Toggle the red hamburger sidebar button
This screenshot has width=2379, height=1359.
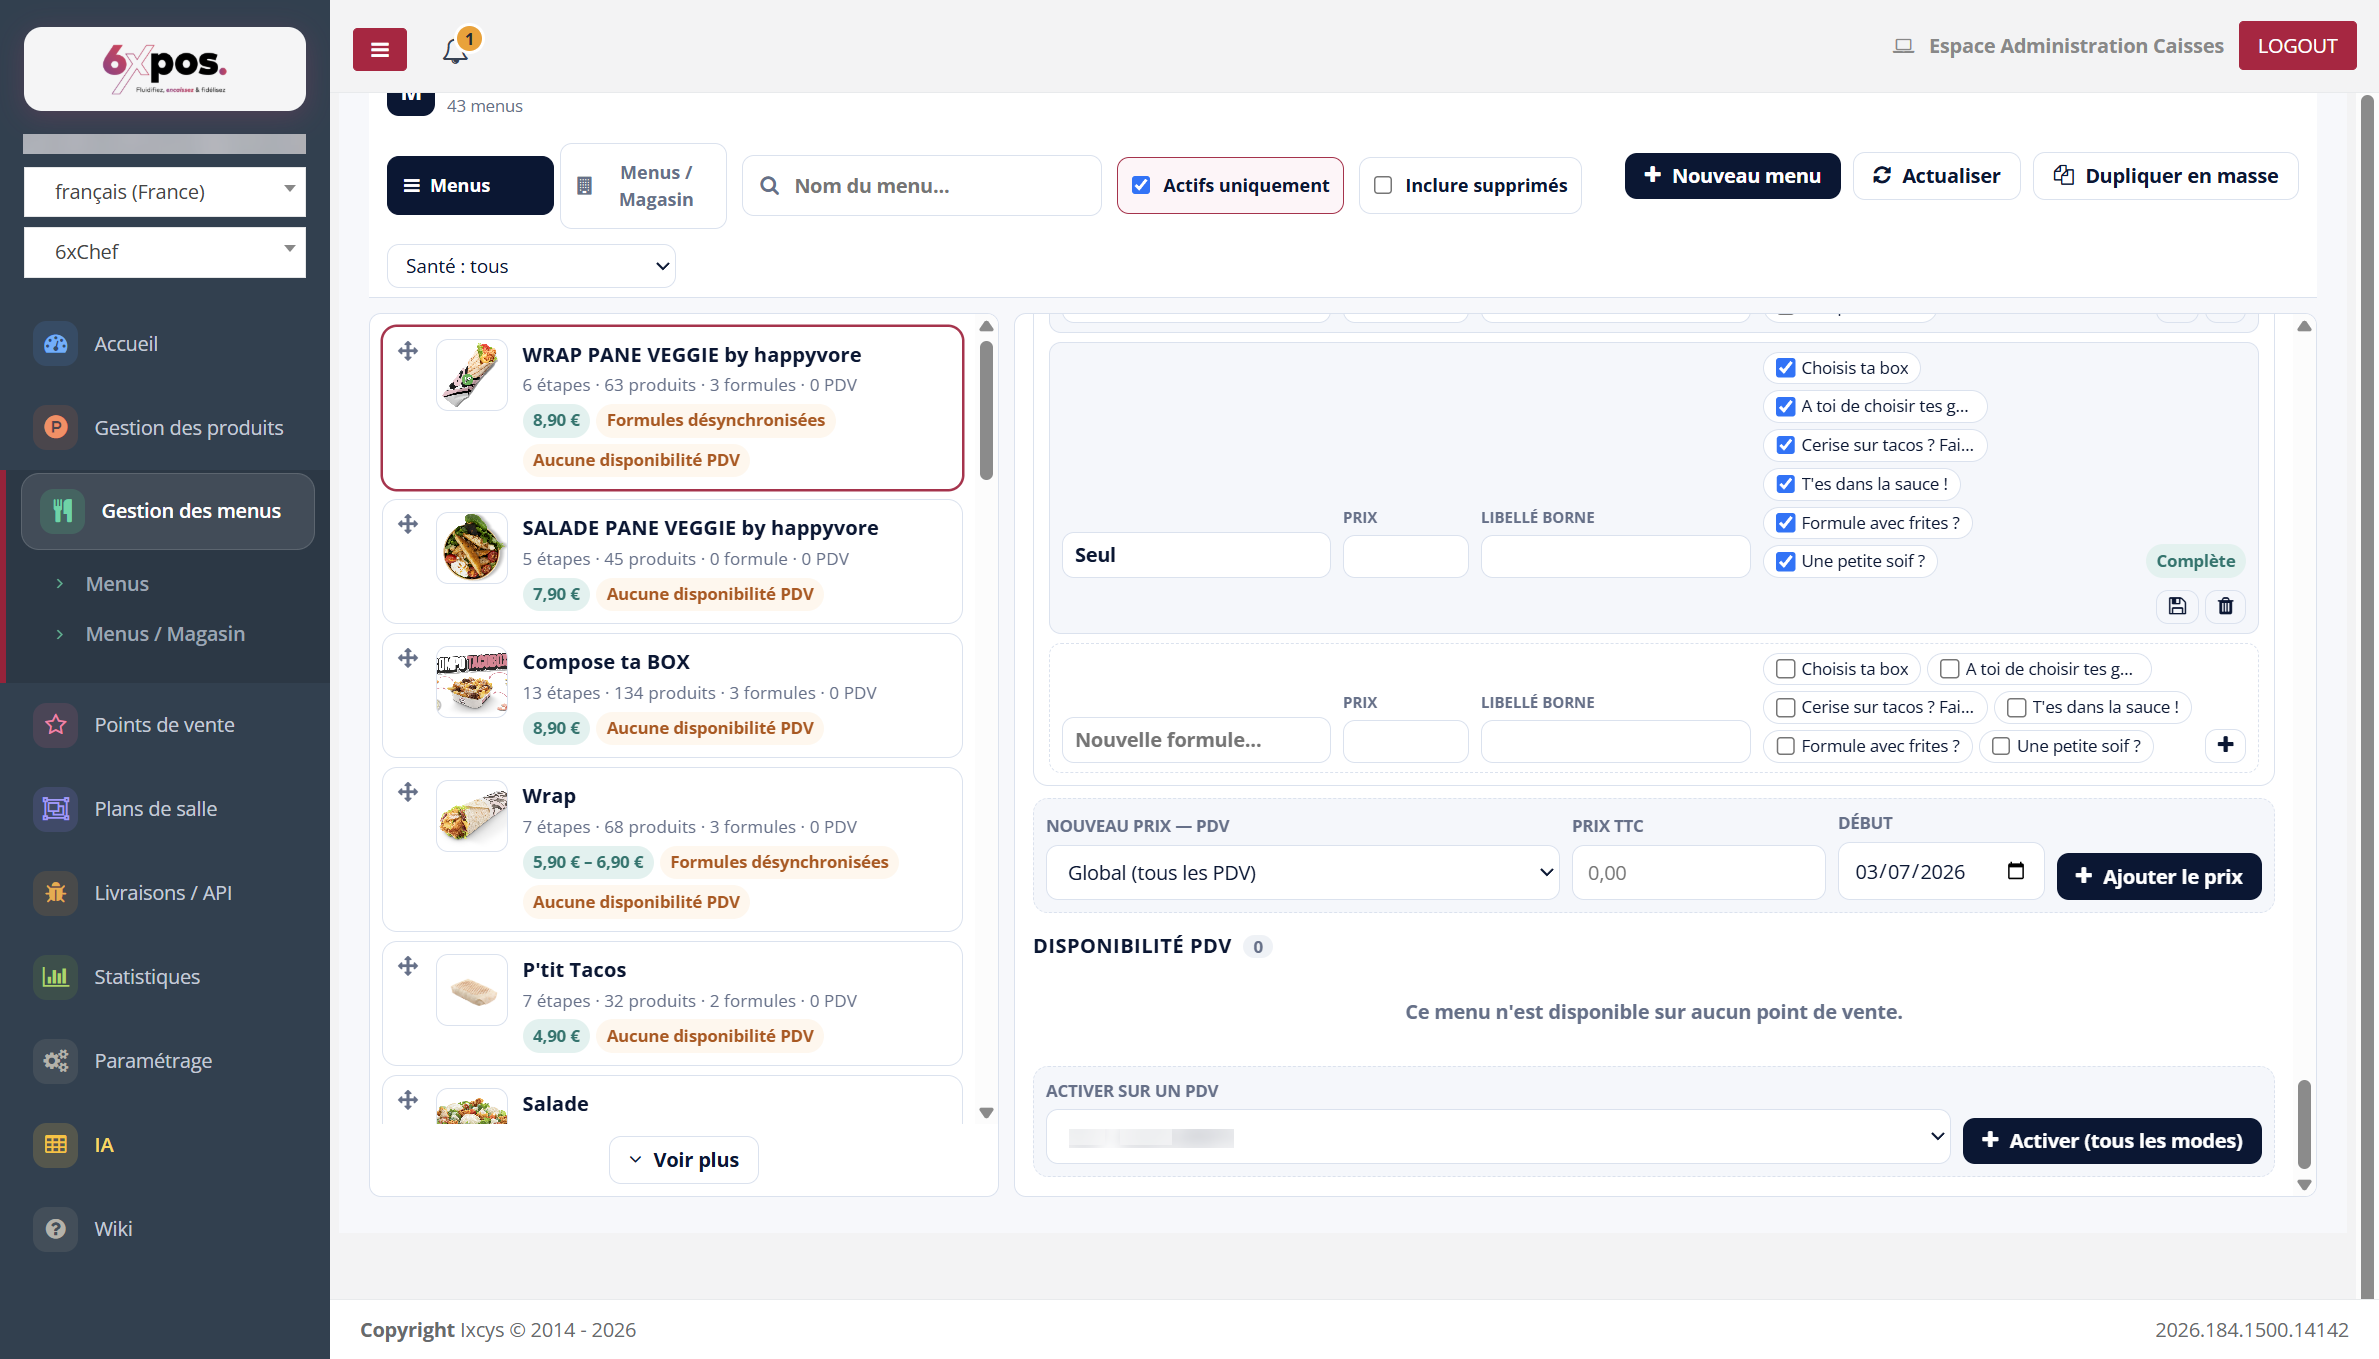(380, 49)
